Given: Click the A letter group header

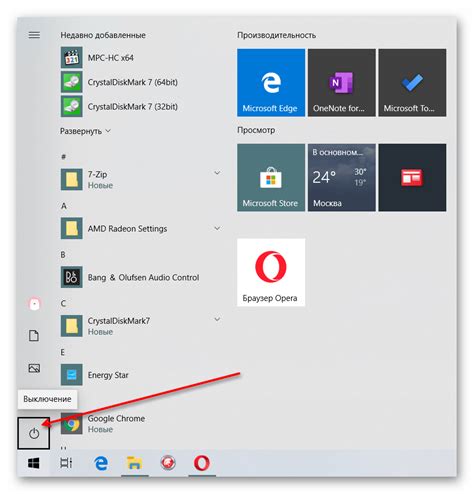Looking at the screenshot, I should coord(63,206).
